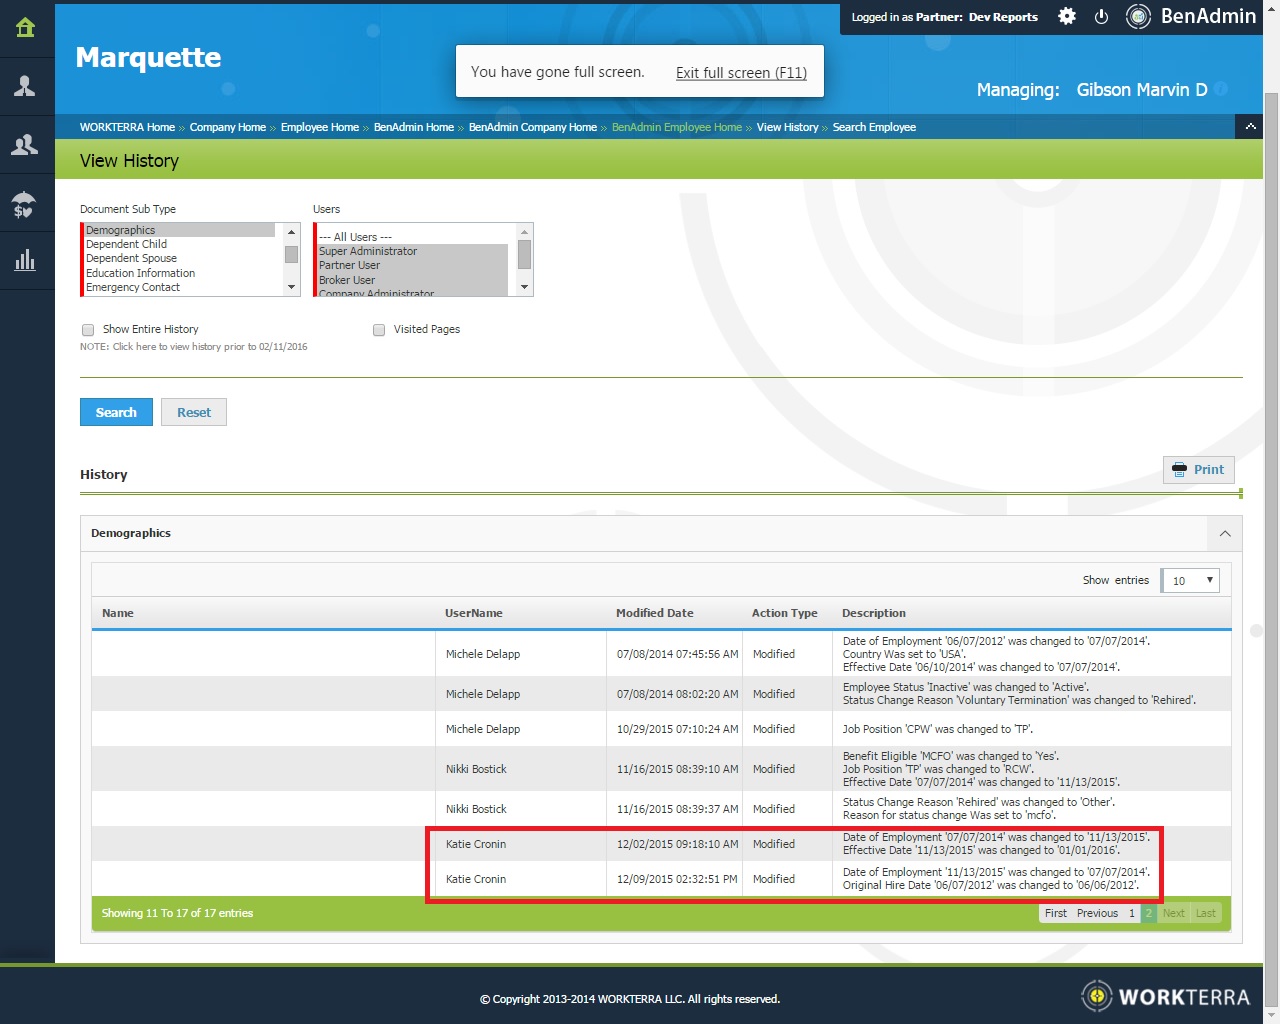Click Nikki Bostick entry at 11/16/2015 08:39:37 AM
This screenshot has height=1024, width=1280.
click(661, 809)
